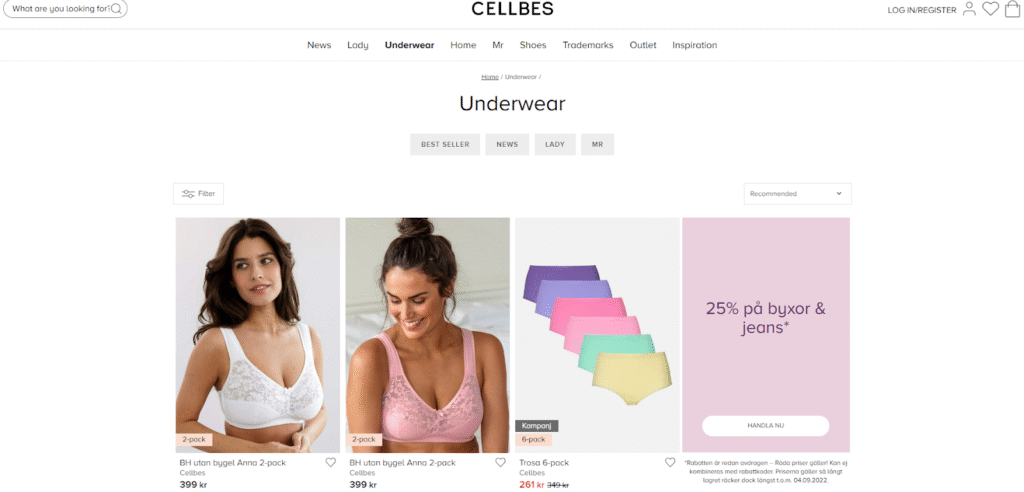Open the Lady navigation menu

coord(358,45)
